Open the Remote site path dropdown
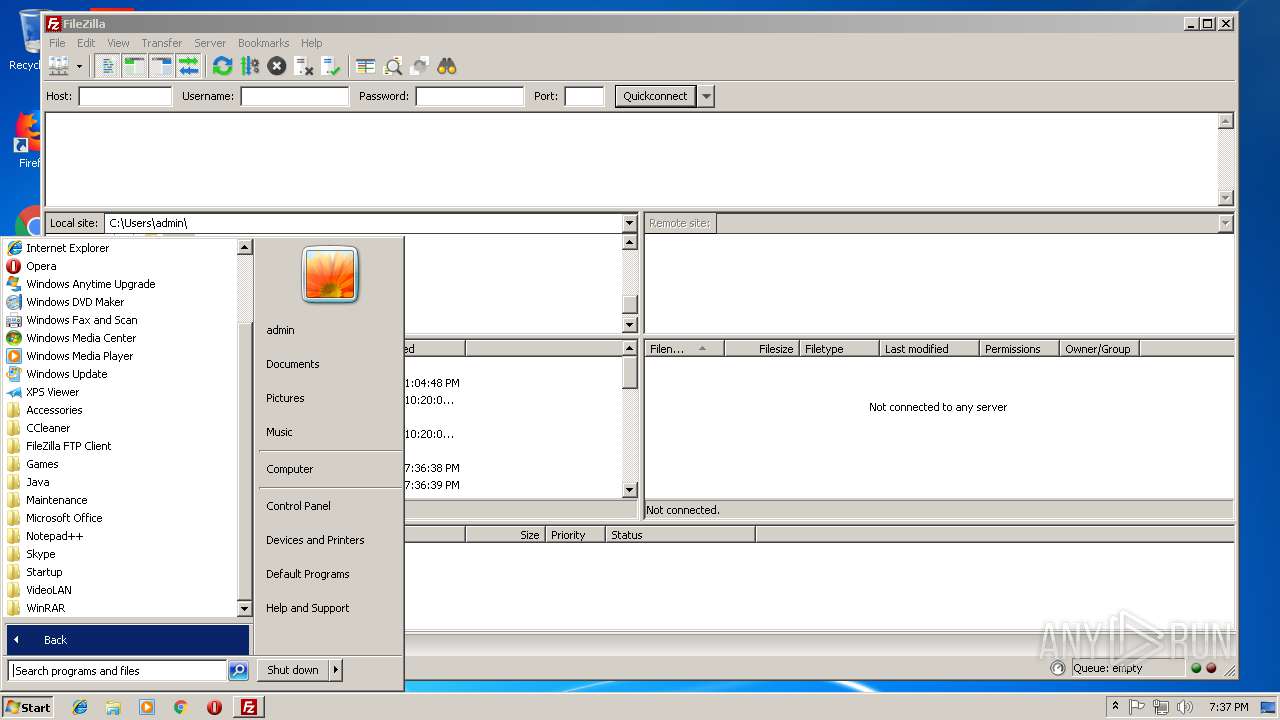 (x=1225, y=223)
